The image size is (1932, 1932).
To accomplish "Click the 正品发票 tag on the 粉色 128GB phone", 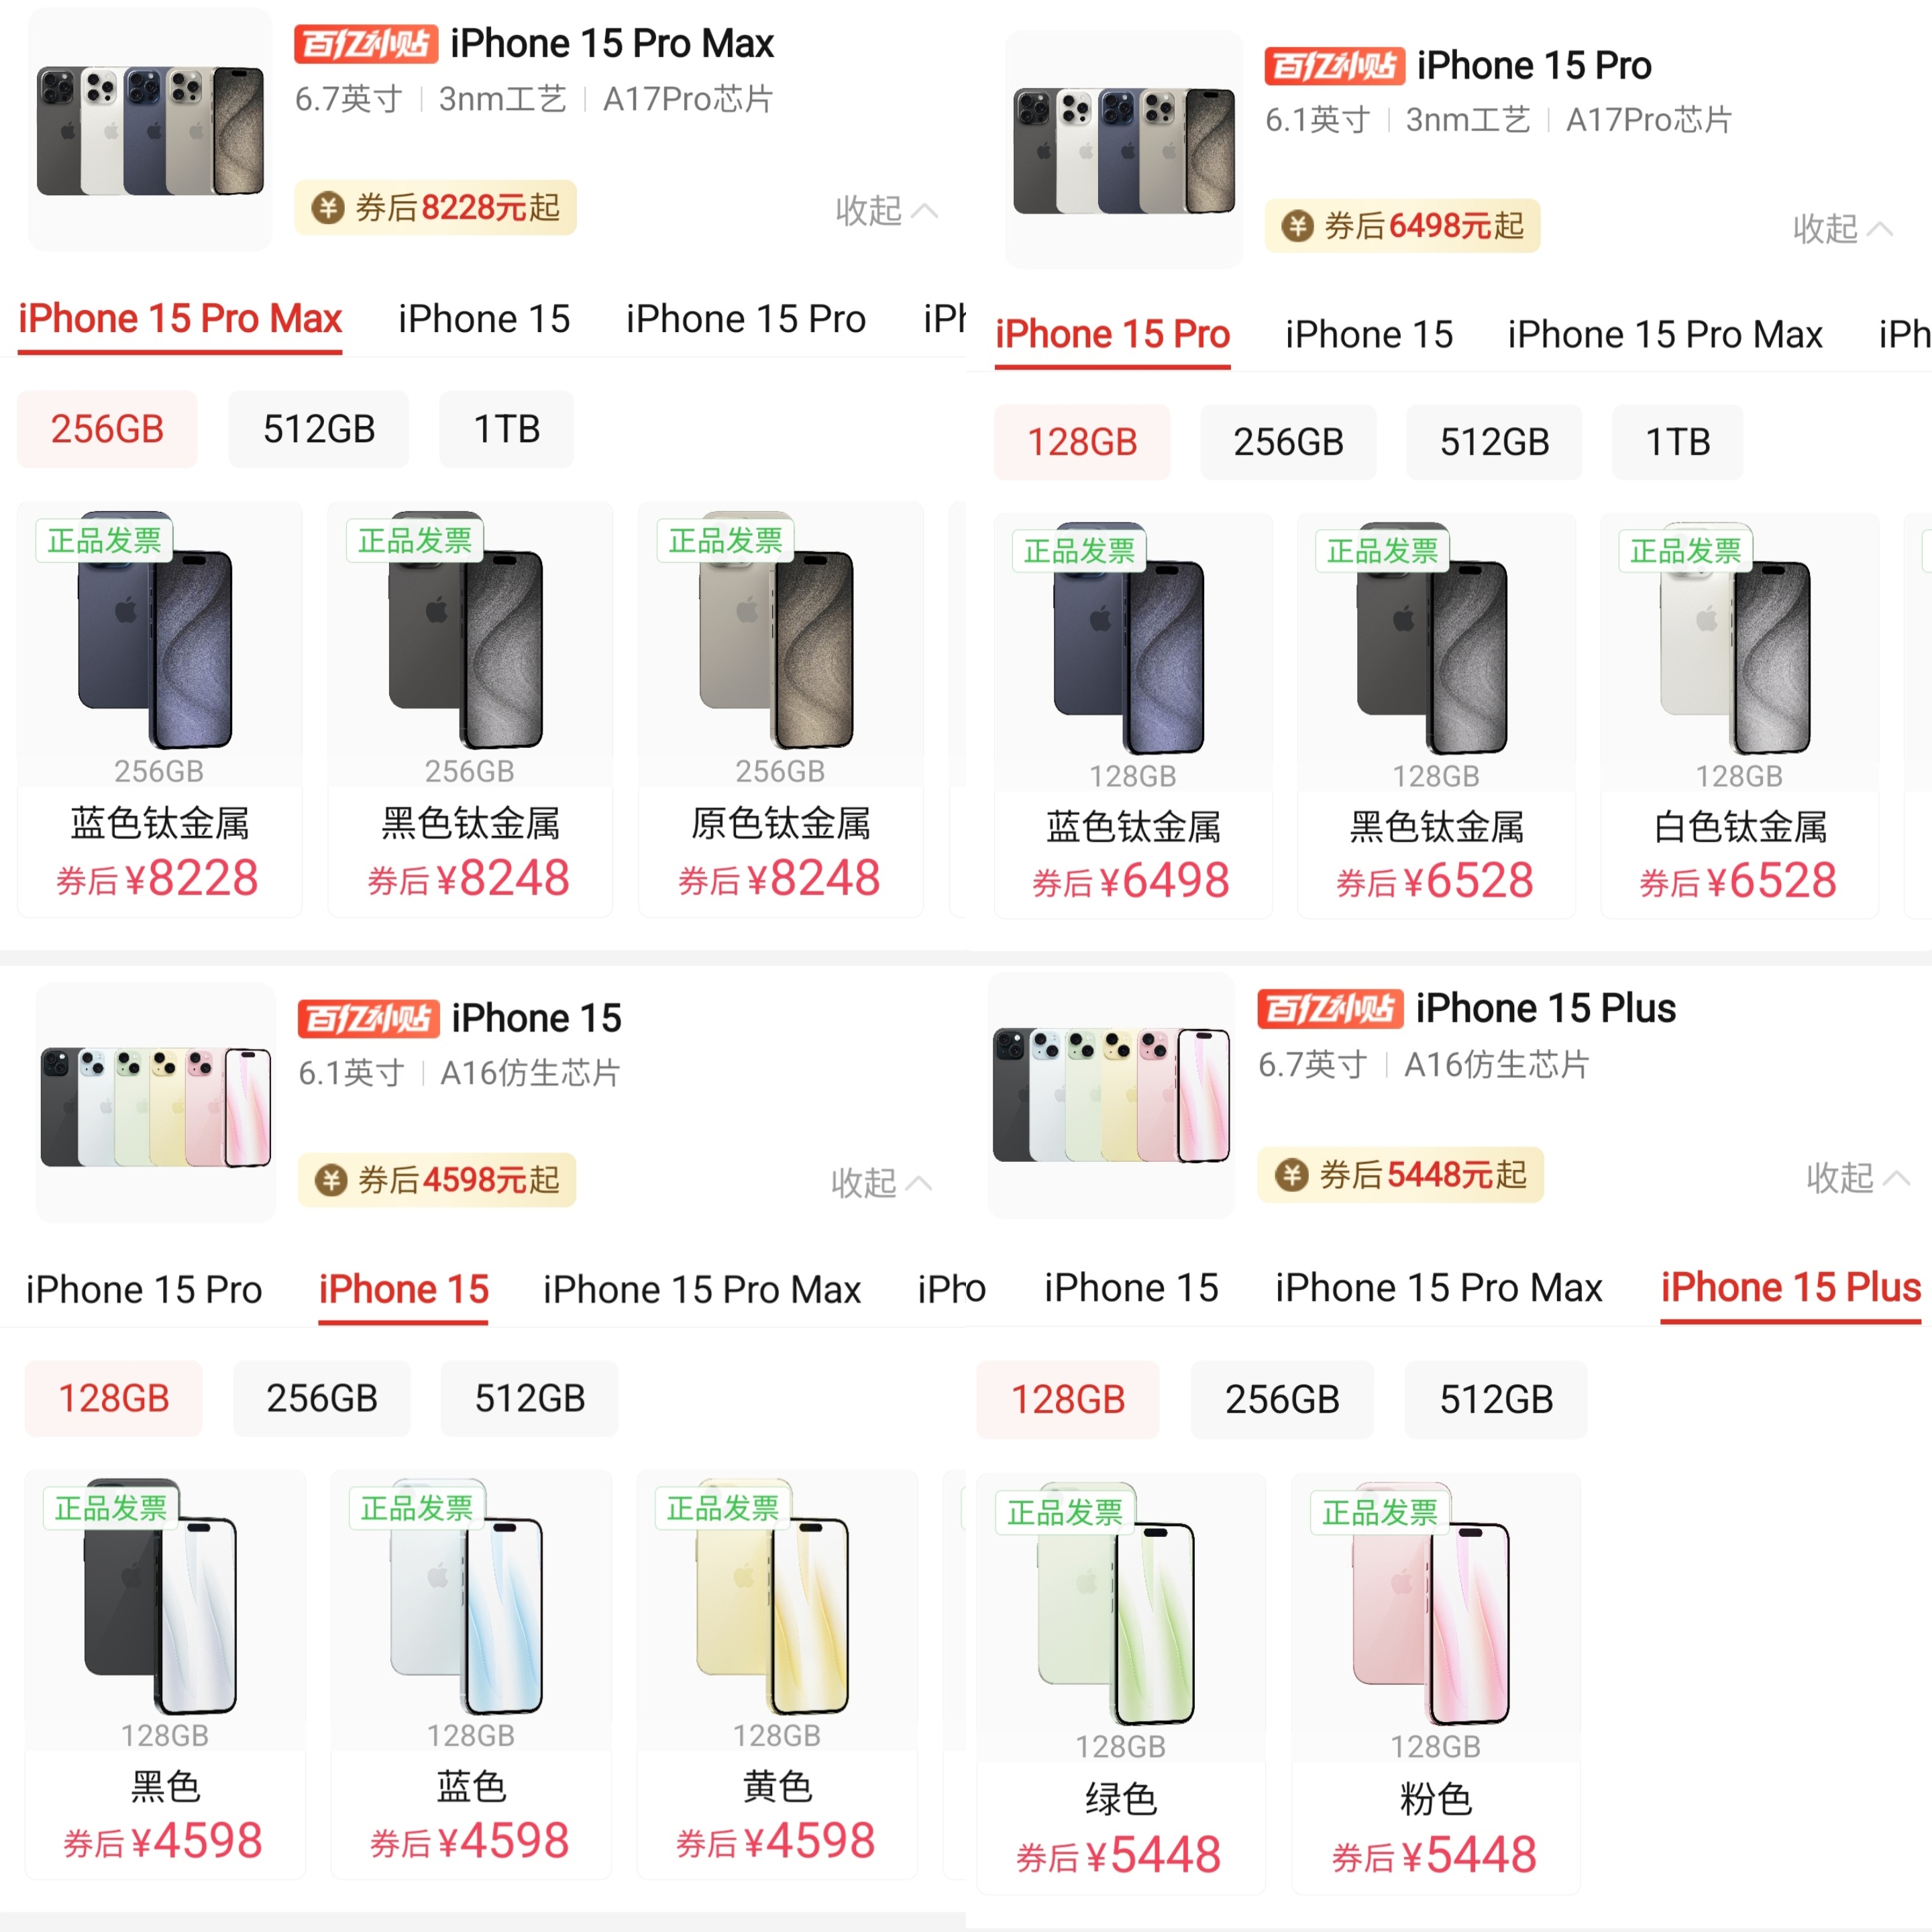I will (x=1380, y=1512).
